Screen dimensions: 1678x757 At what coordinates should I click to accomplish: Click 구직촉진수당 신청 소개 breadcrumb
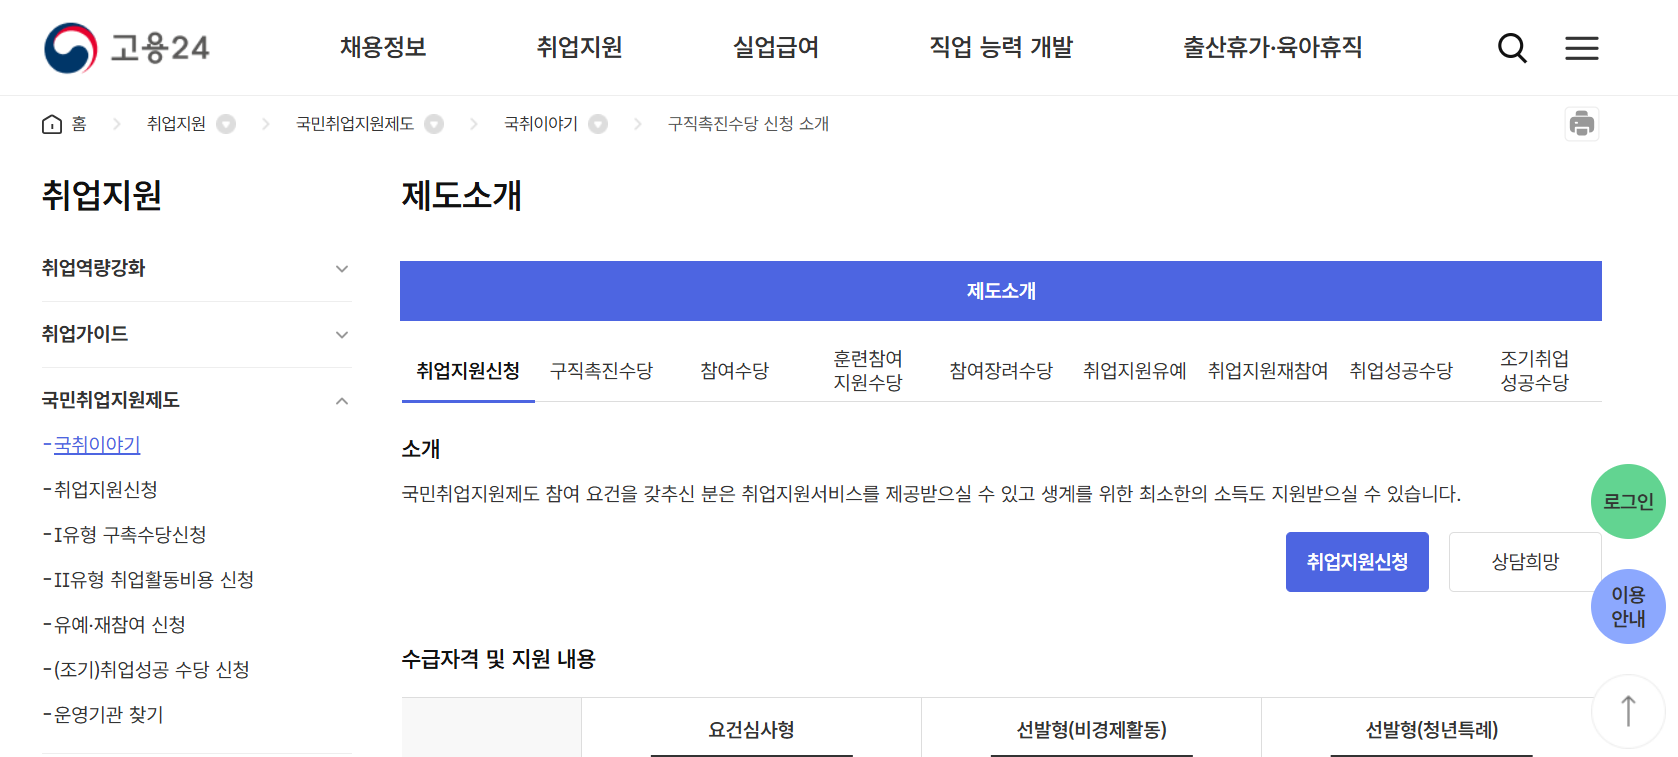[x=748, y=124]
